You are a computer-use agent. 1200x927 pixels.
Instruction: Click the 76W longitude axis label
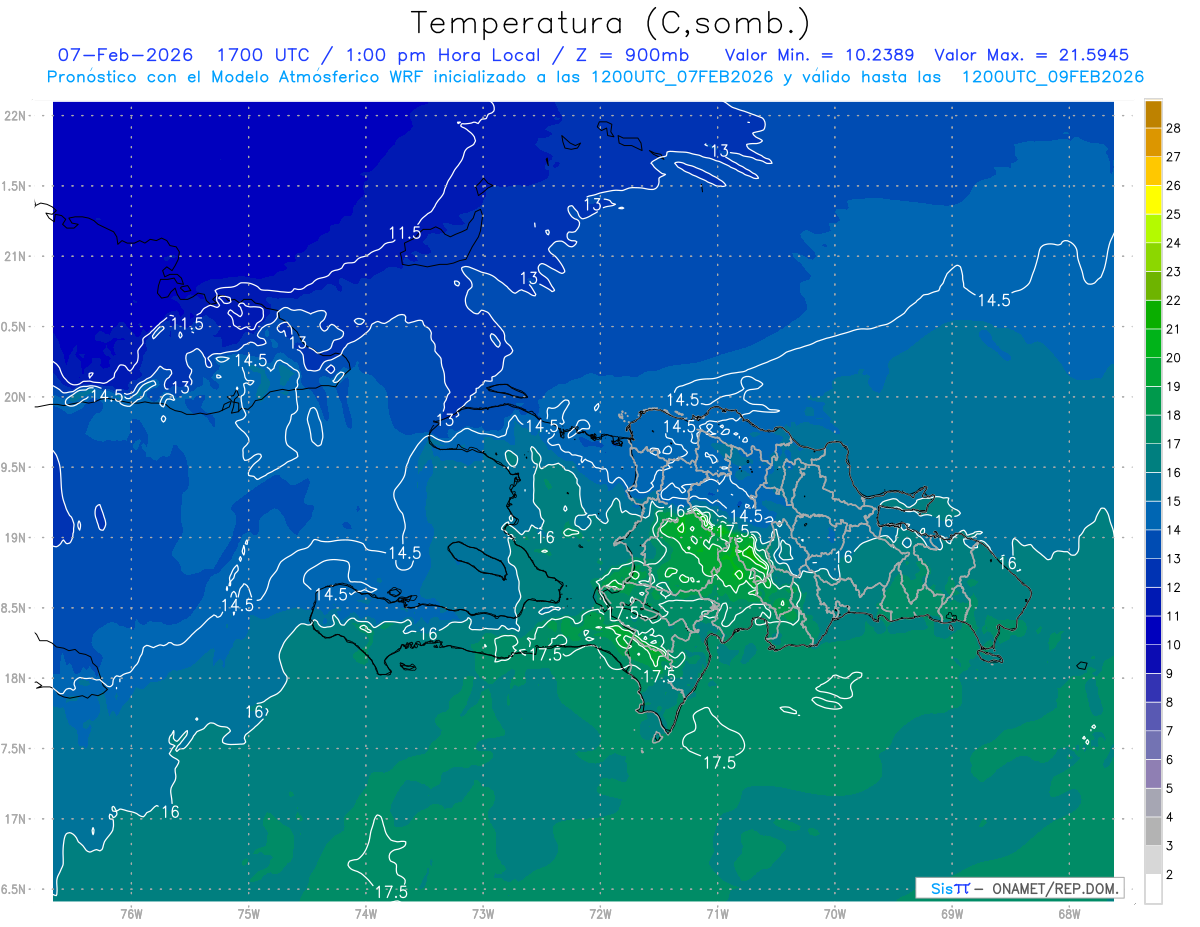coord(131,914)
